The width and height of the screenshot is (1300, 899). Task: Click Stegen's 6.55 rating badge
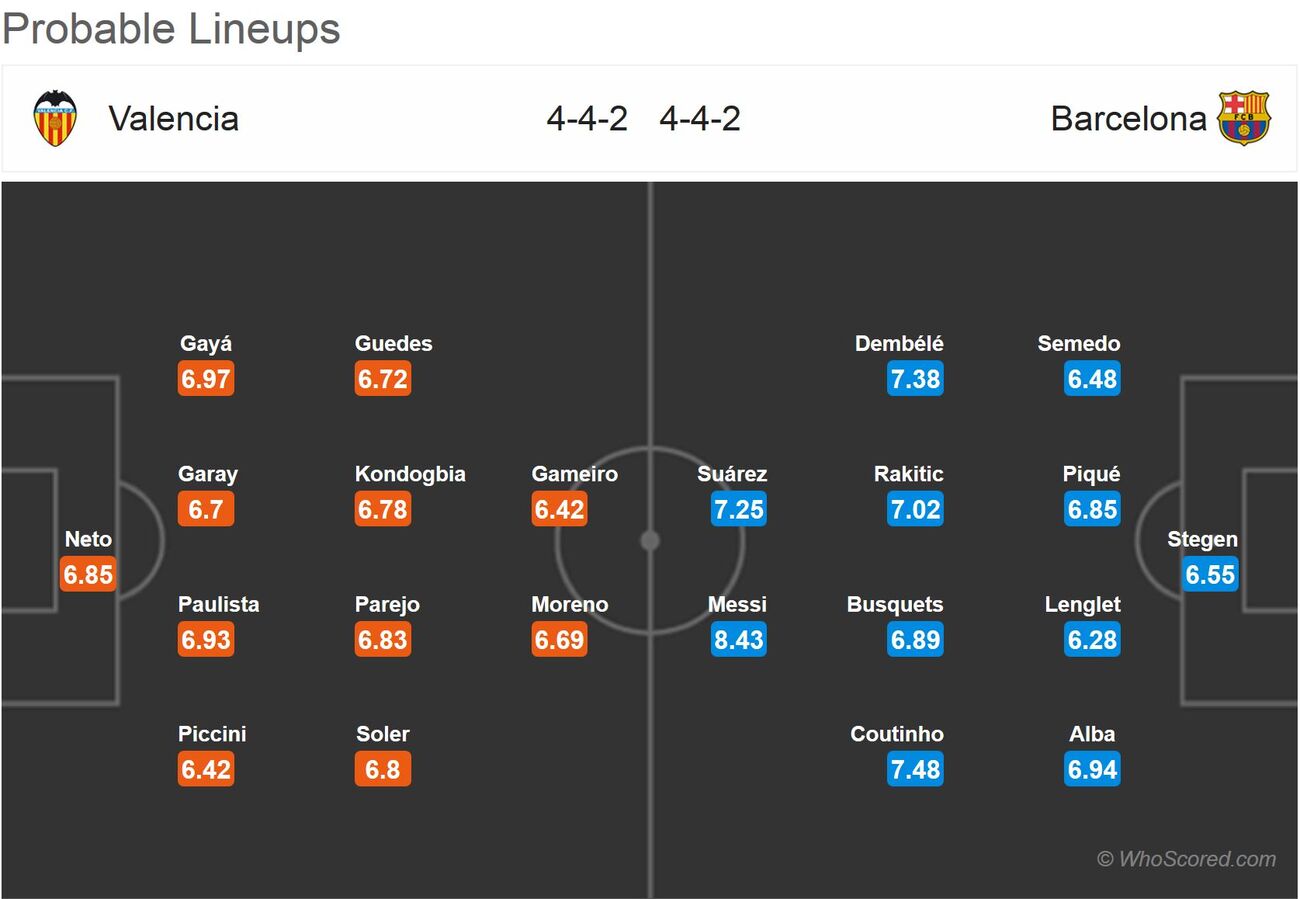pos(1210,574)
